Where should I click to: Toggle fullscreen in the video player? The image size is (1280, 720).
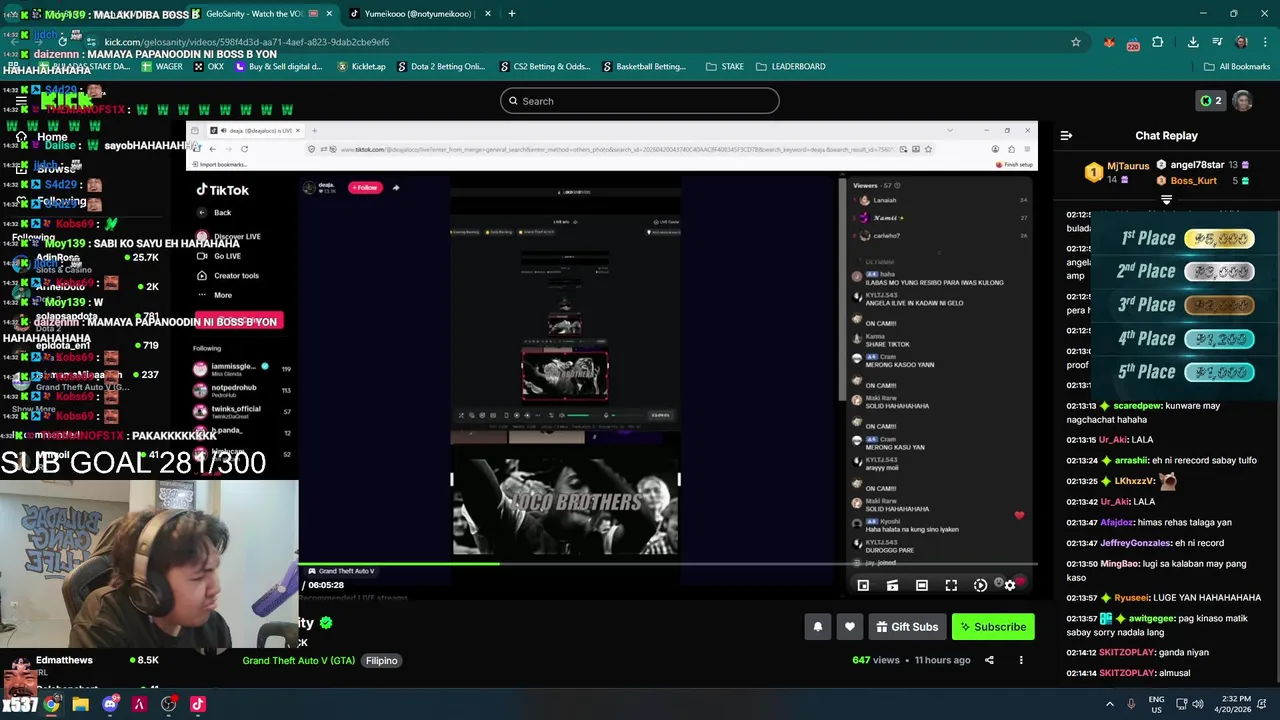point(951,586)
